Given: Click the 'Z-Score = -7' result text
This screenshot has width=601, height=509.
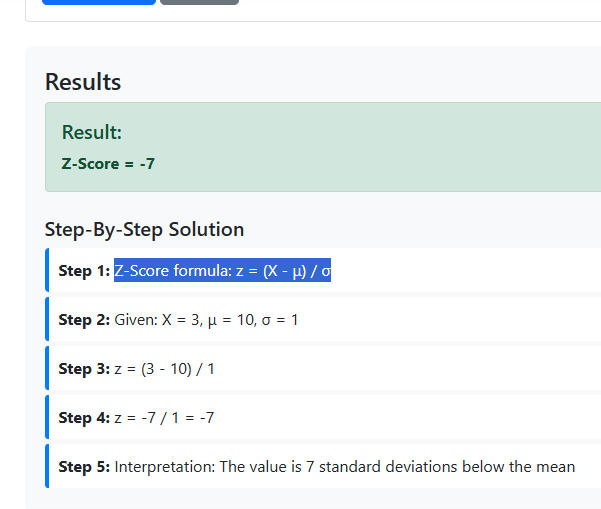Looking at the screenshot, I should coord(108,163).
